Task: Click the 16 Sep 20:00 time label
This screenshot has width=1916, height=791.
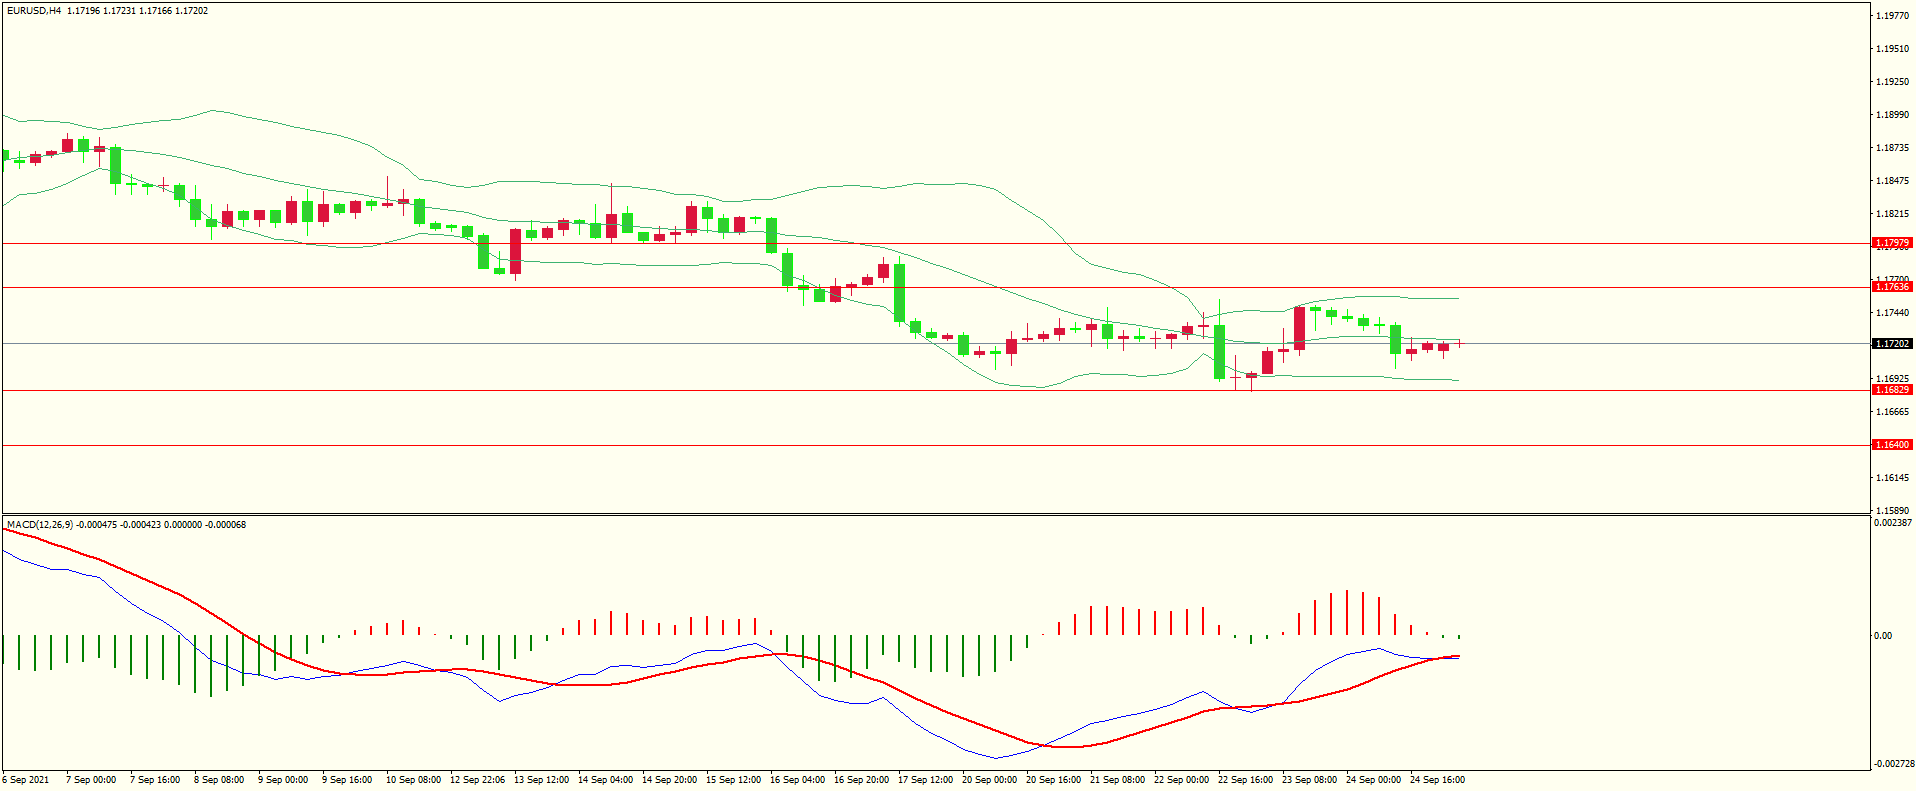Action: pos(861,780)
